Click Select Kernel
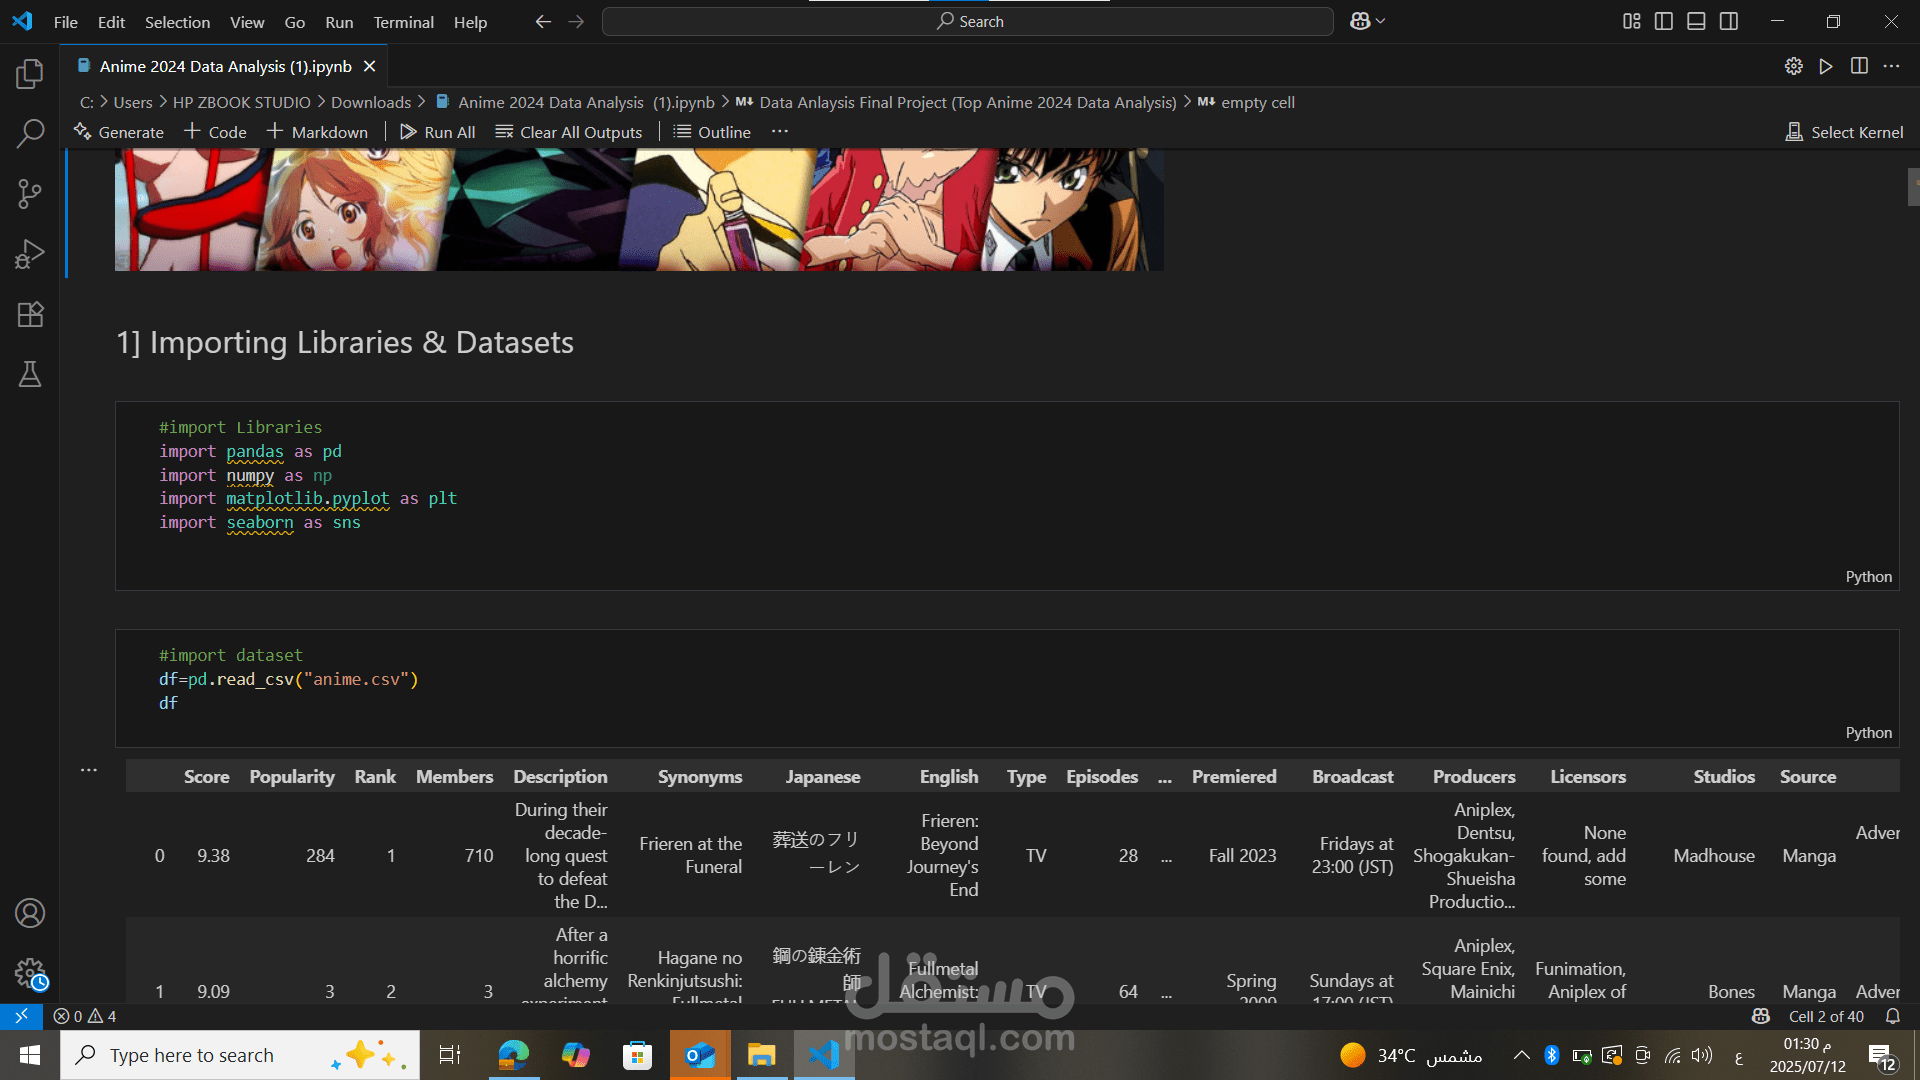 click(x=1845, y=132)
